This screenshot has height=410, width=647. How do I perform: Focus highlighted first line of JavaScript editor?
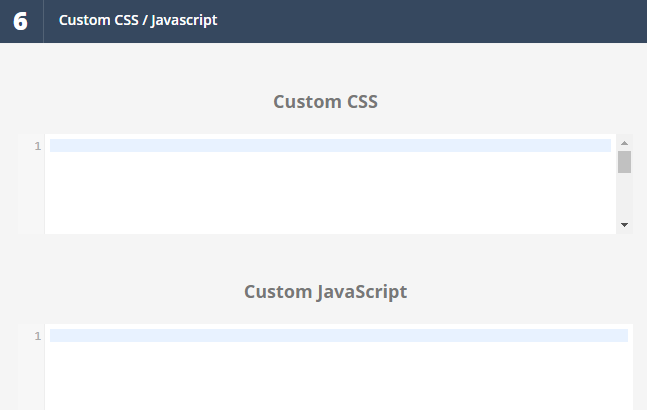pos(339,335)
